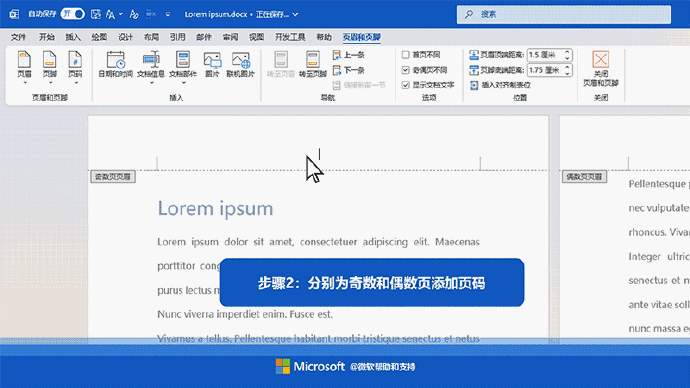The width and height of the screenshot is (690, 388).
Task: Click the 奇数页页眉 (Odd Page Header) label
Action: pyautogui.click(x=113, y=177)
